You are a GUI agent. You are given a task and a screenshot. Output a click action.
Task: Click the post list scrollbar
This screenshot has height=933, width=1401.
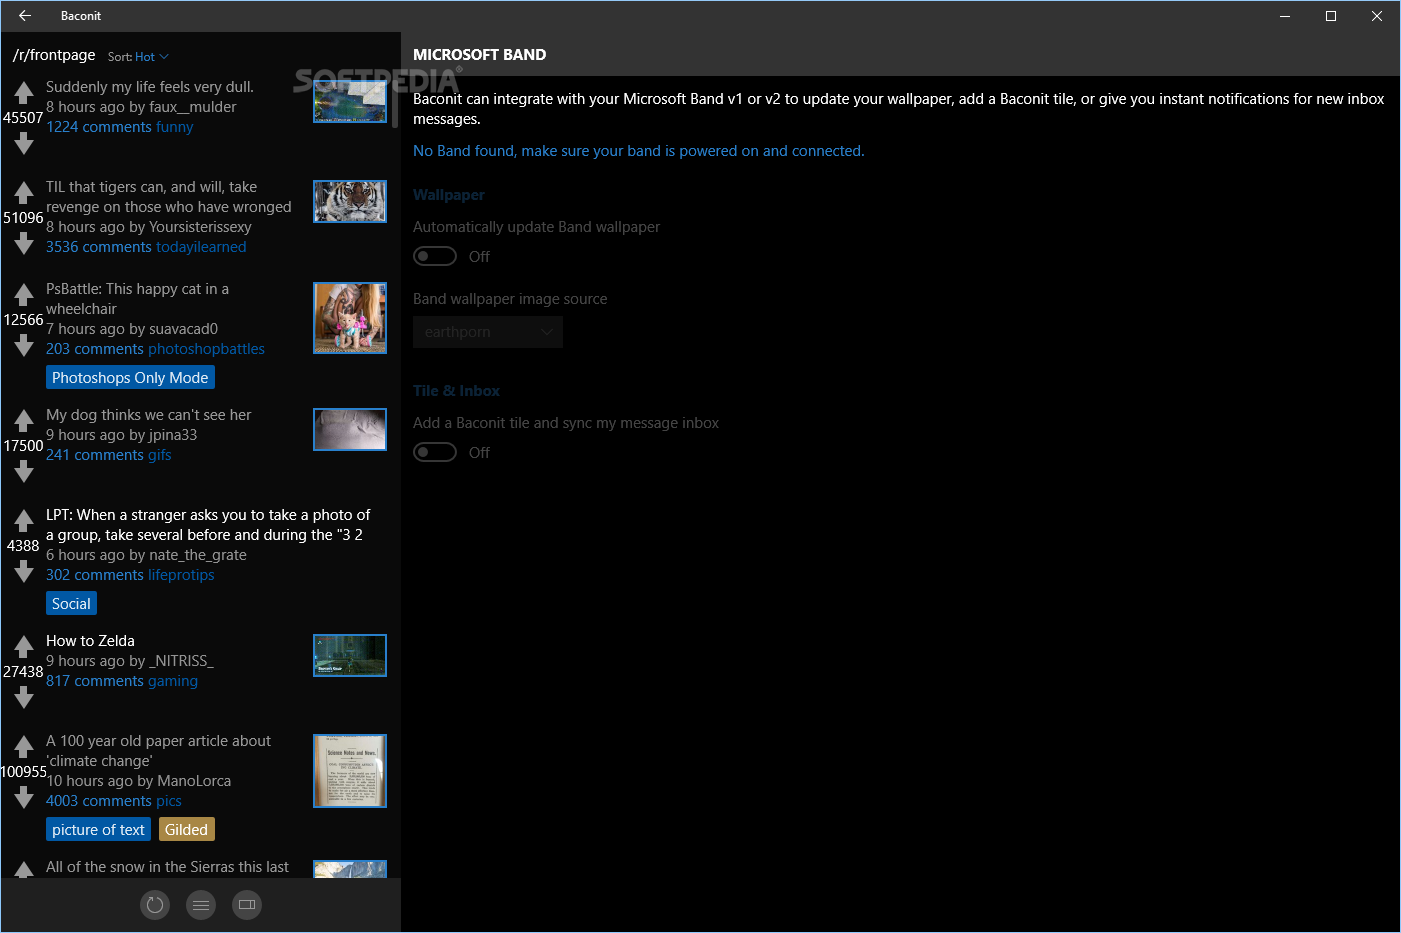click(395, 102)
